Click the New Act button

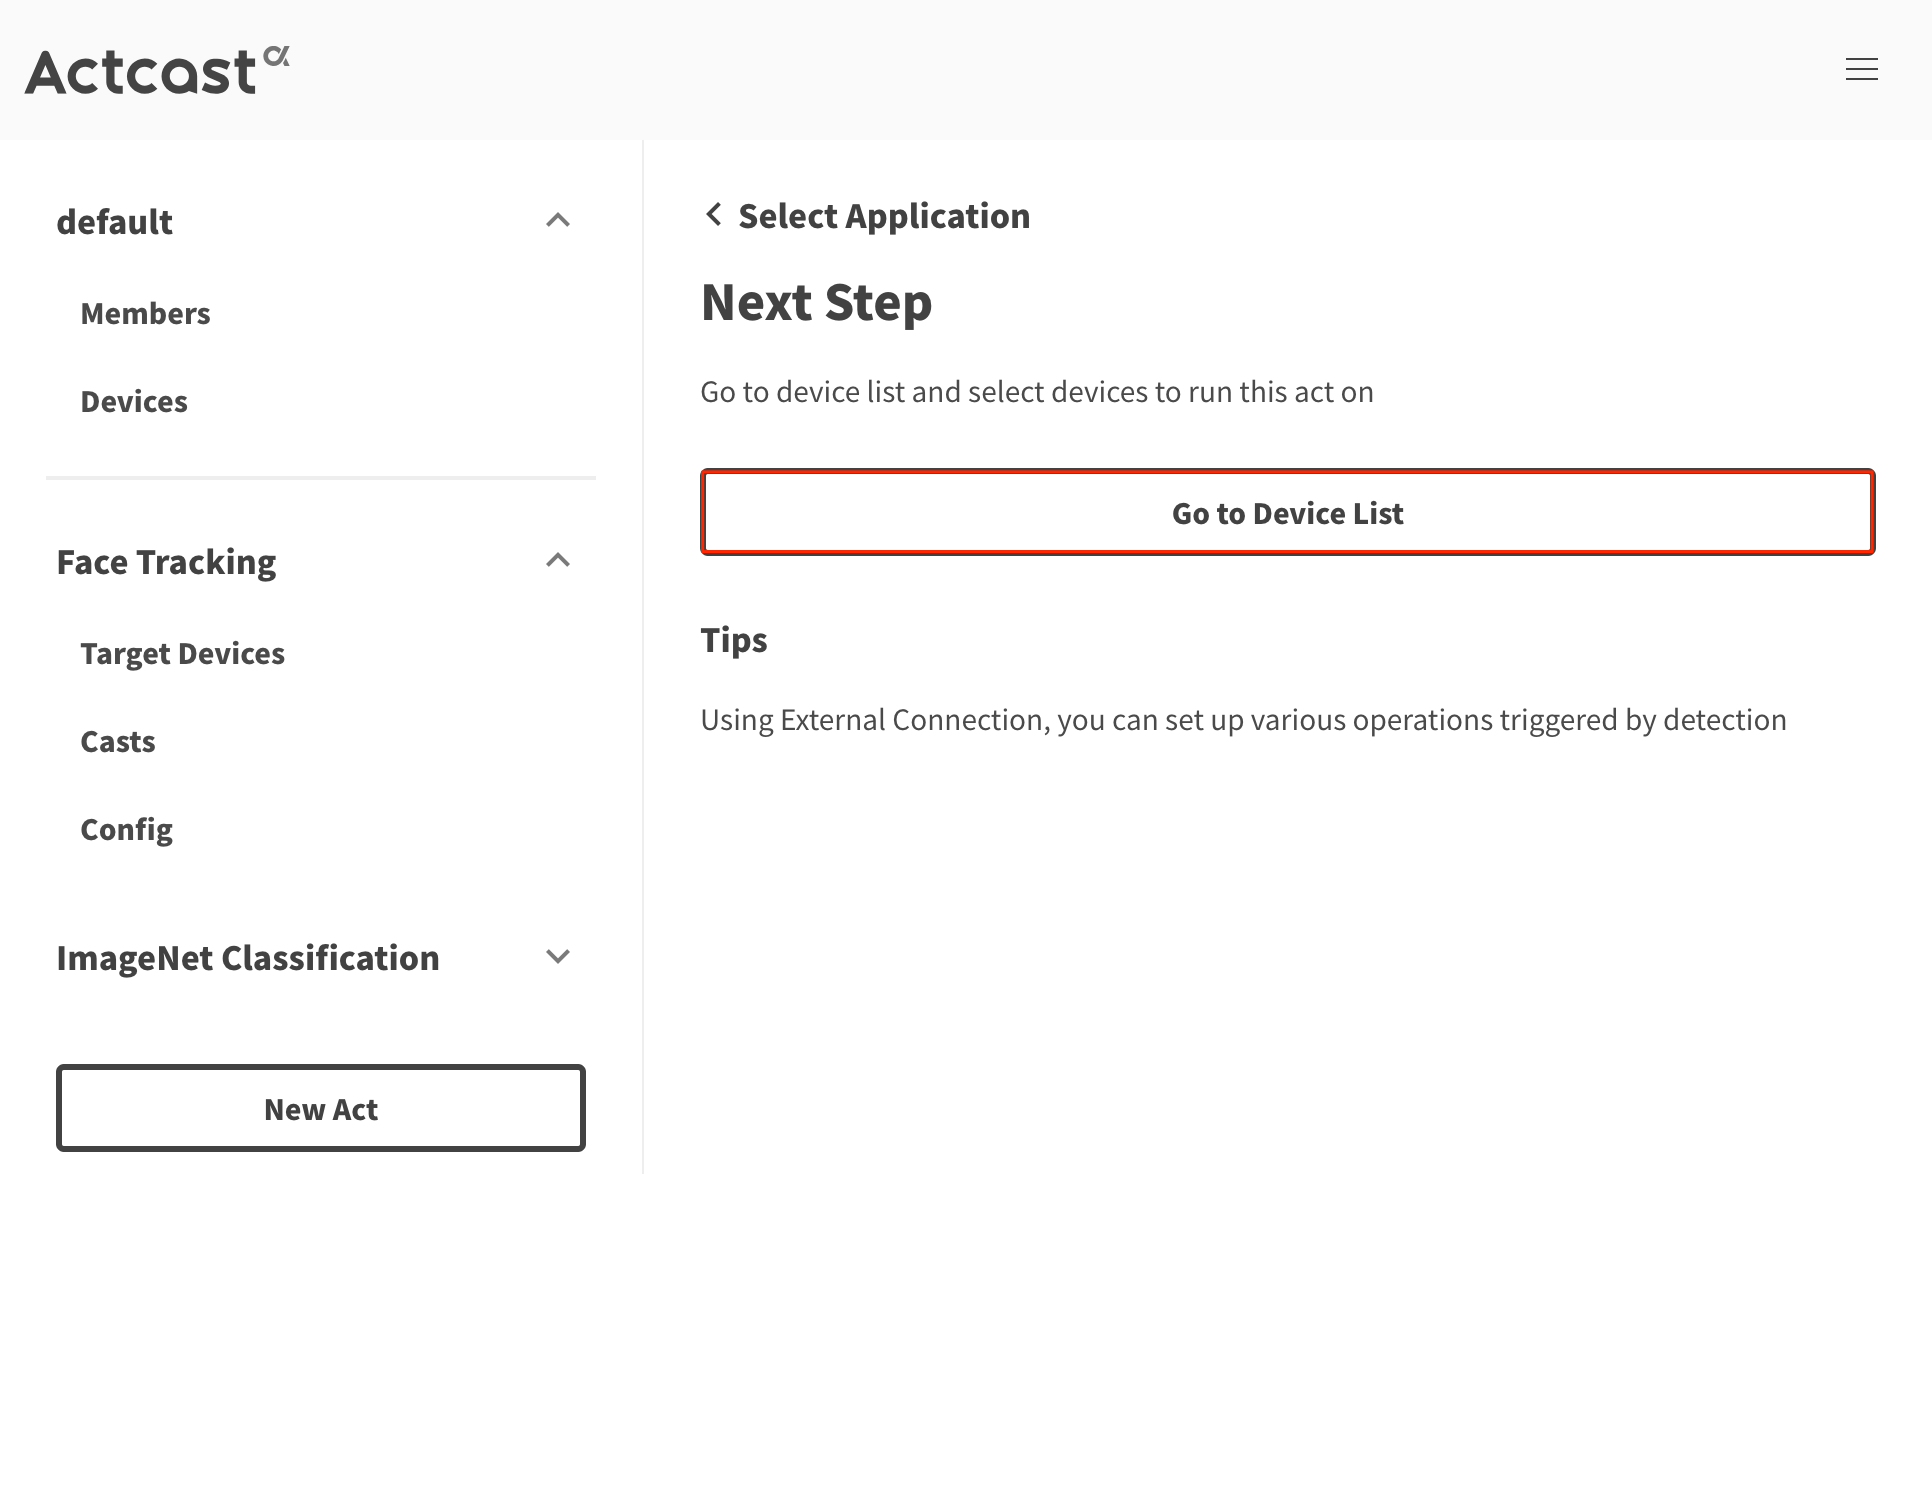click(320, 1108)
